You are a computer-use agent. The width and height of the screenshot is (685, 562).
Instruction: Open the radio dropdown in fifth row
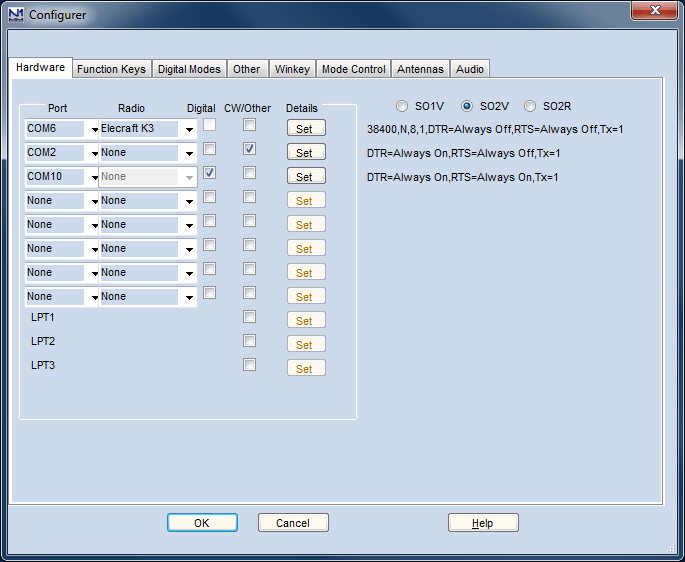click(189, 225)
